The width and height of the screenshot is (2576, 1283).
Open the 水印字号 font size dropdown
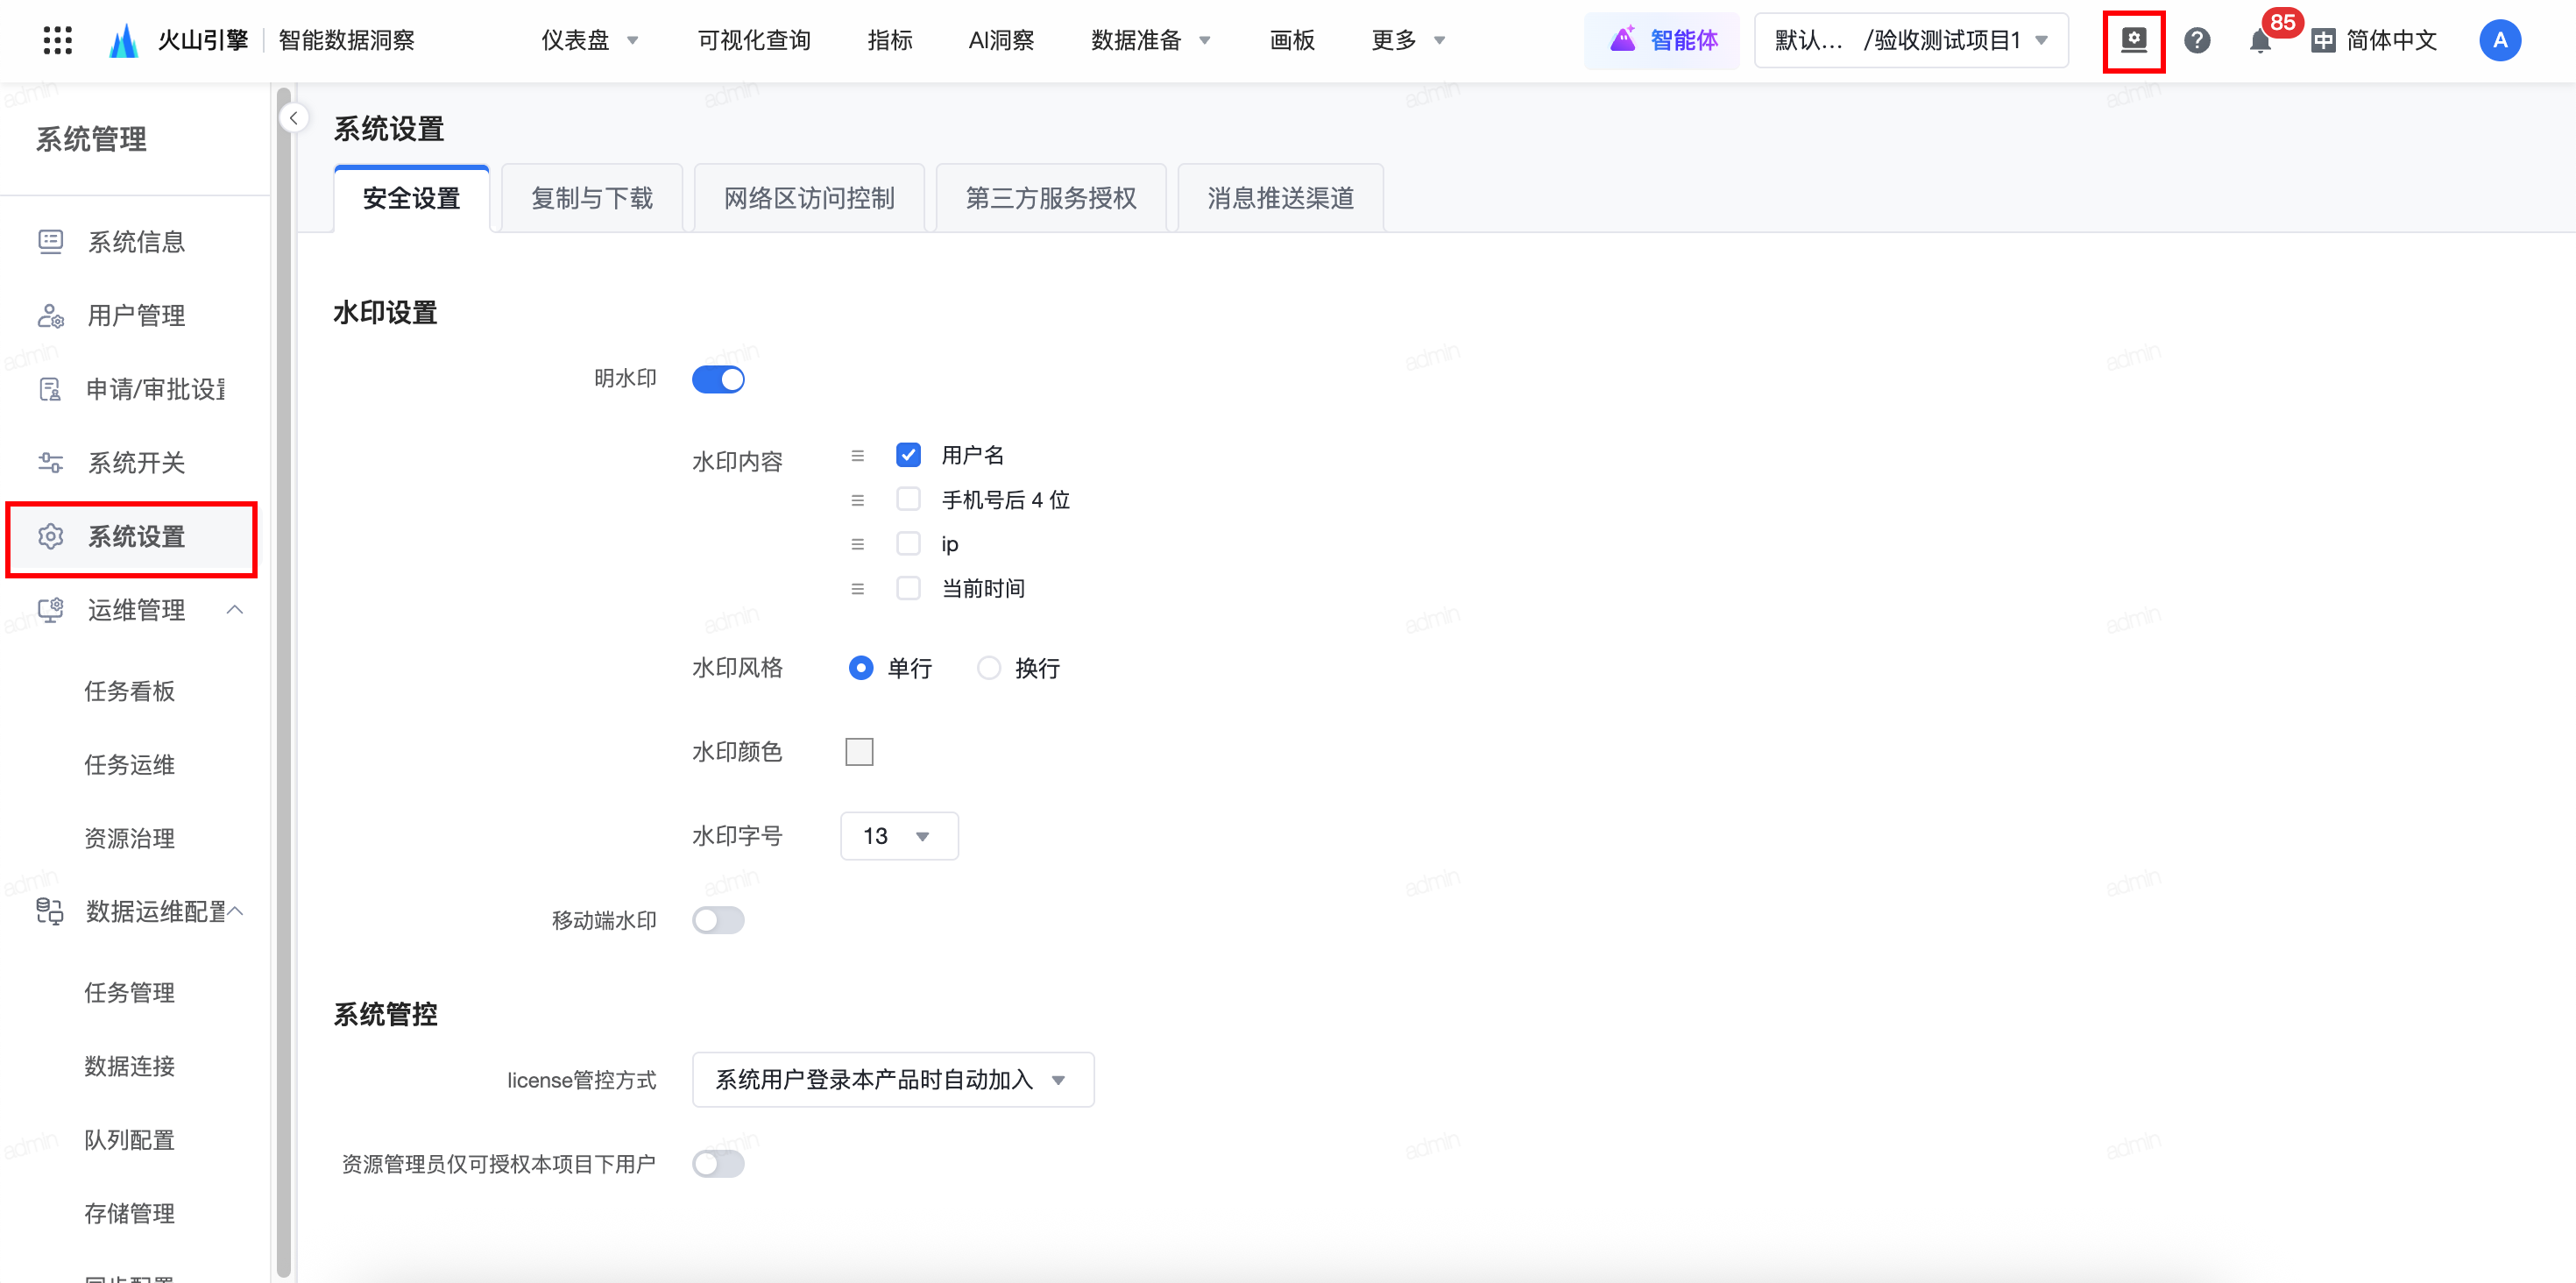(898, 835)
